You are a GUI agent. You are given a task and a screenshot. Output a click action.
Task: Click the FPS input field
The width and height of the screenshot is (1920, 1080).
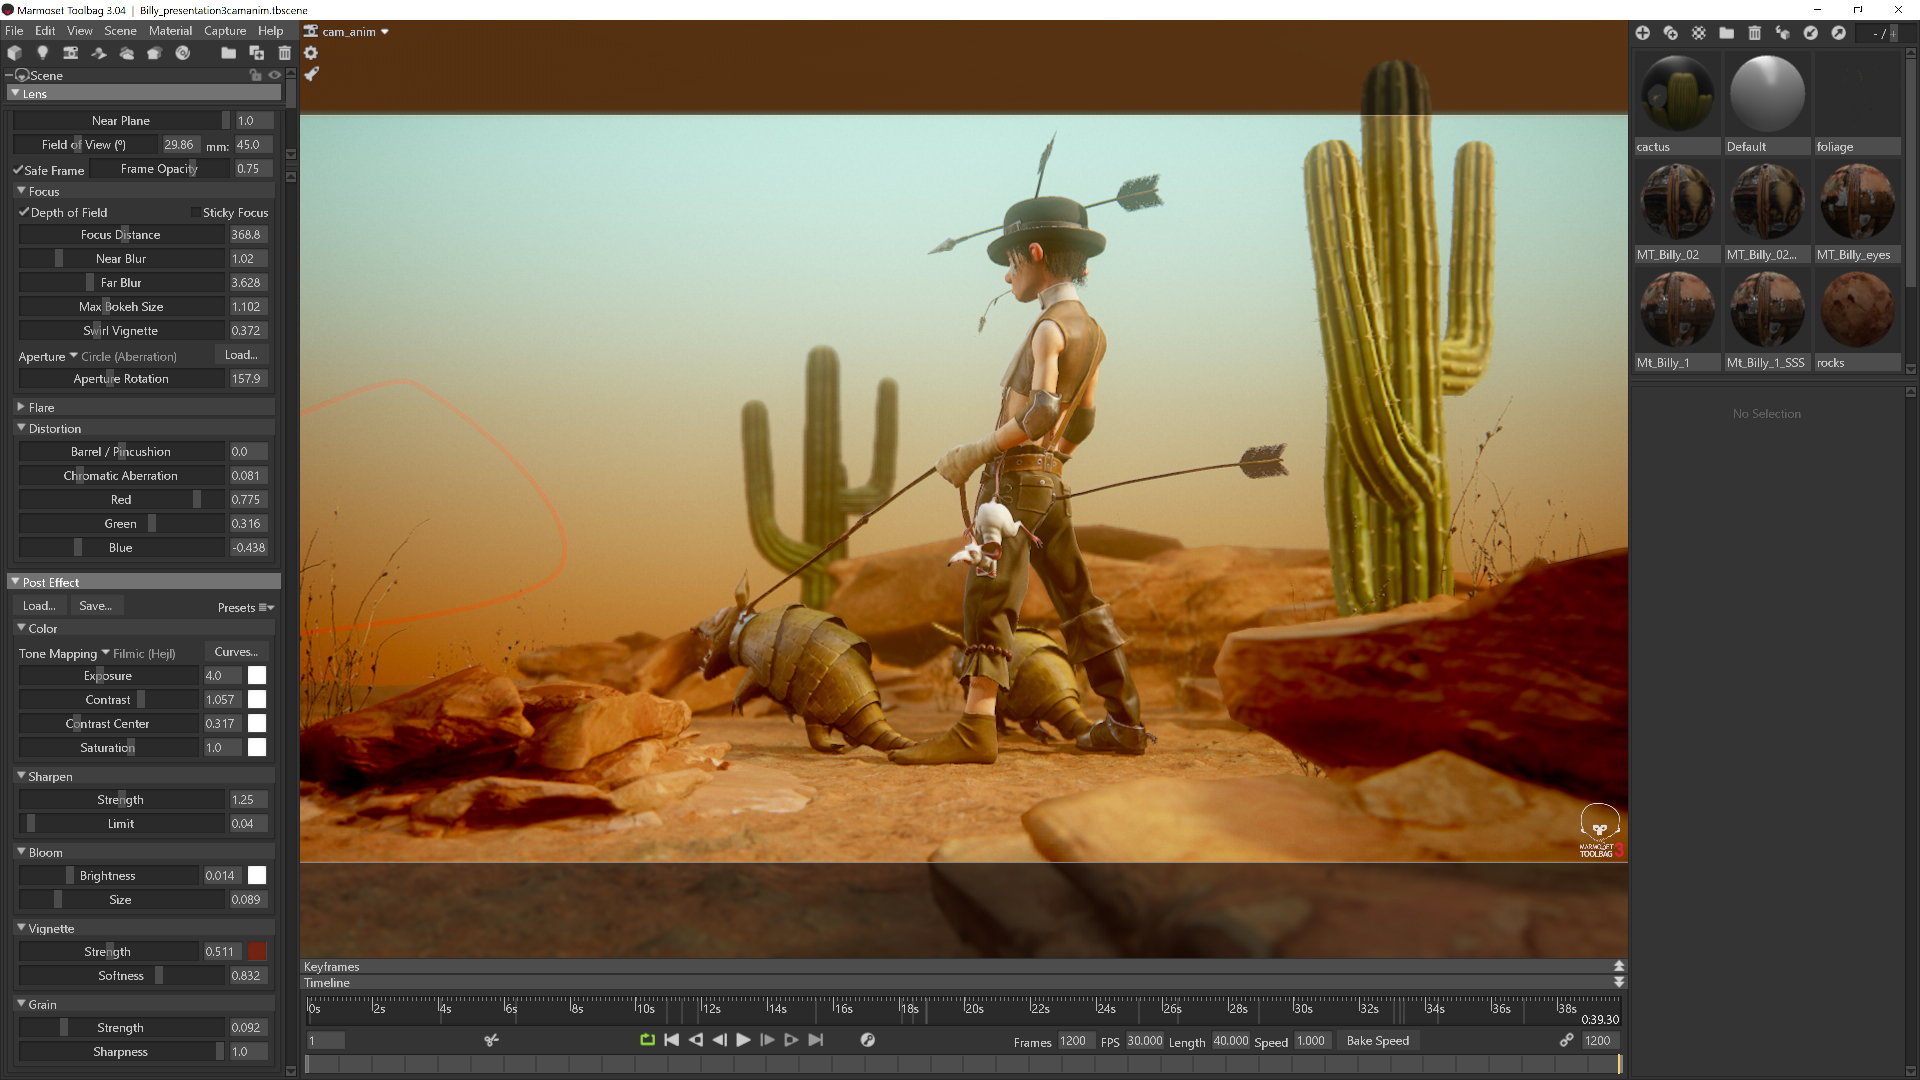(1145, 1041)
